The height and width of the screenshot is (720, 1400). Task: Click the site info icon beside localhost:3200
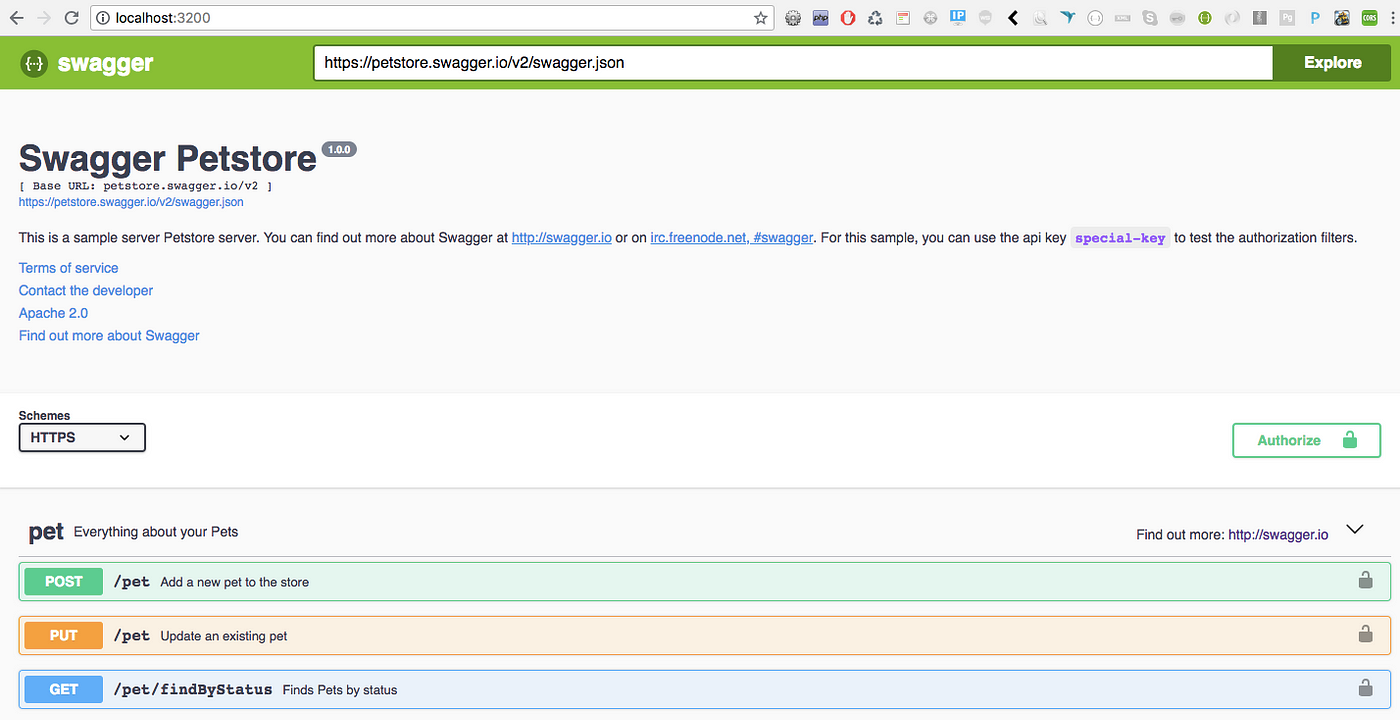click(x=102, y=18)
